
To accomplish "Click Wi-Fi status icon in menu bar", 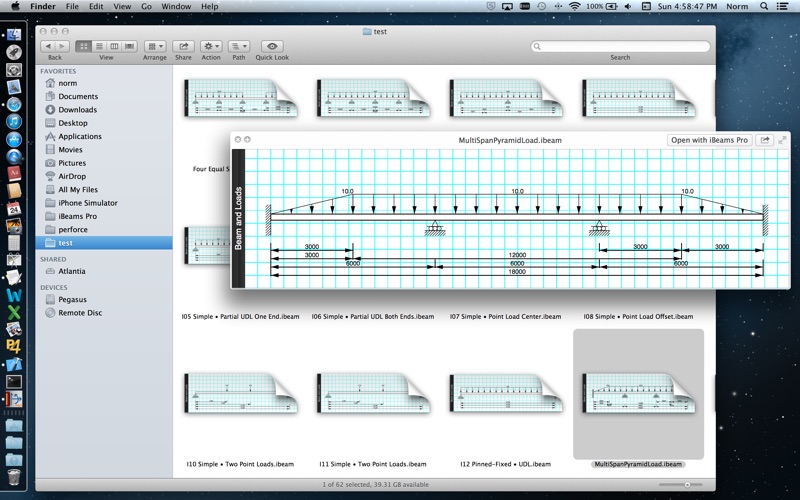I will [575, 6].
